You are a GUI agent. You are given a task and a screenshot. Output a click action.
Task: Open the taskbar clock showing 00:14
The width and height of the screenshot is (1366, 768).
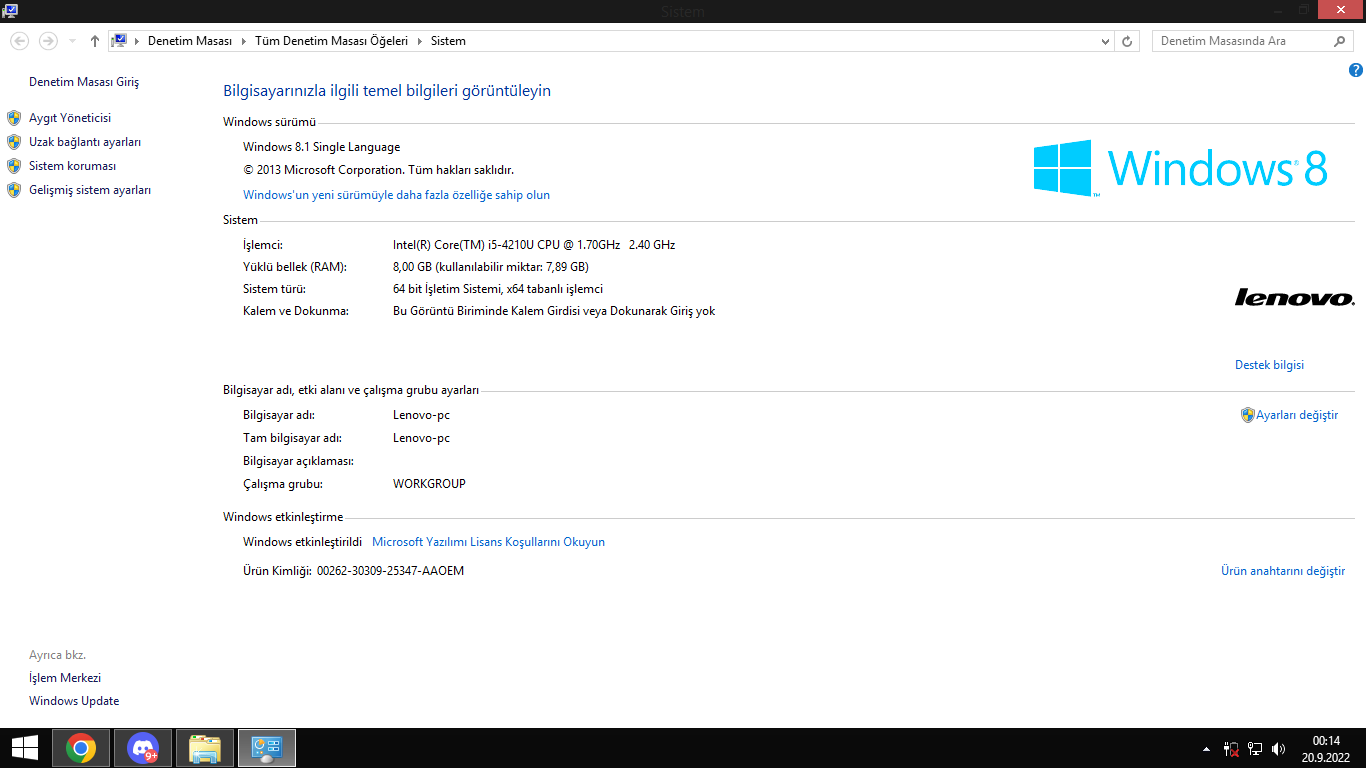click(1326, 748)
